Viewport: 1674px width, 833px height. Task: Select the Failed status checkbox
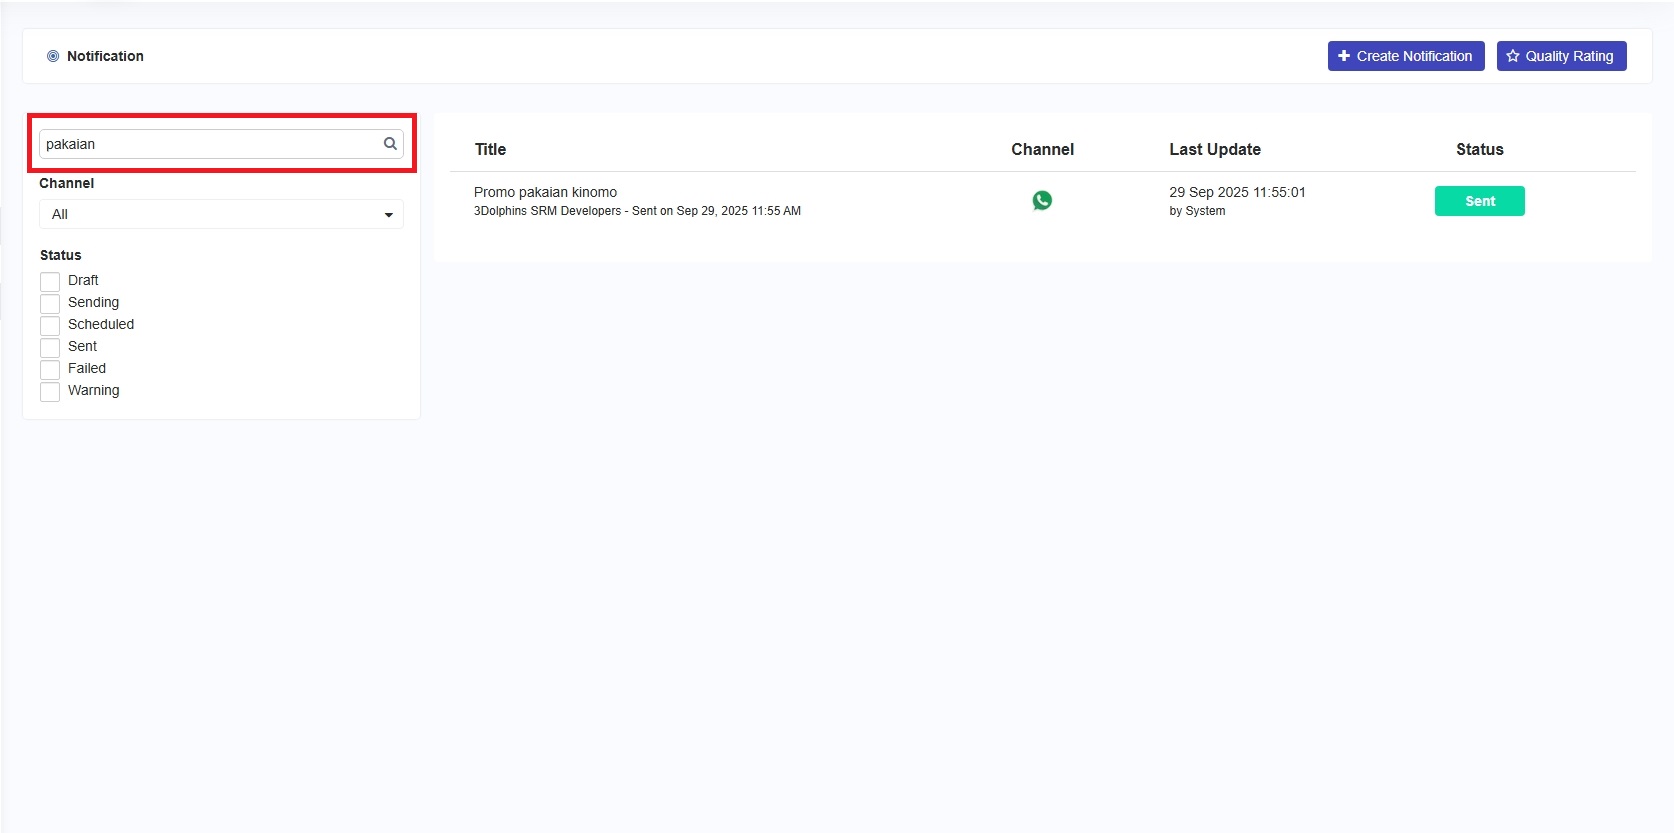tap(50, 369)
